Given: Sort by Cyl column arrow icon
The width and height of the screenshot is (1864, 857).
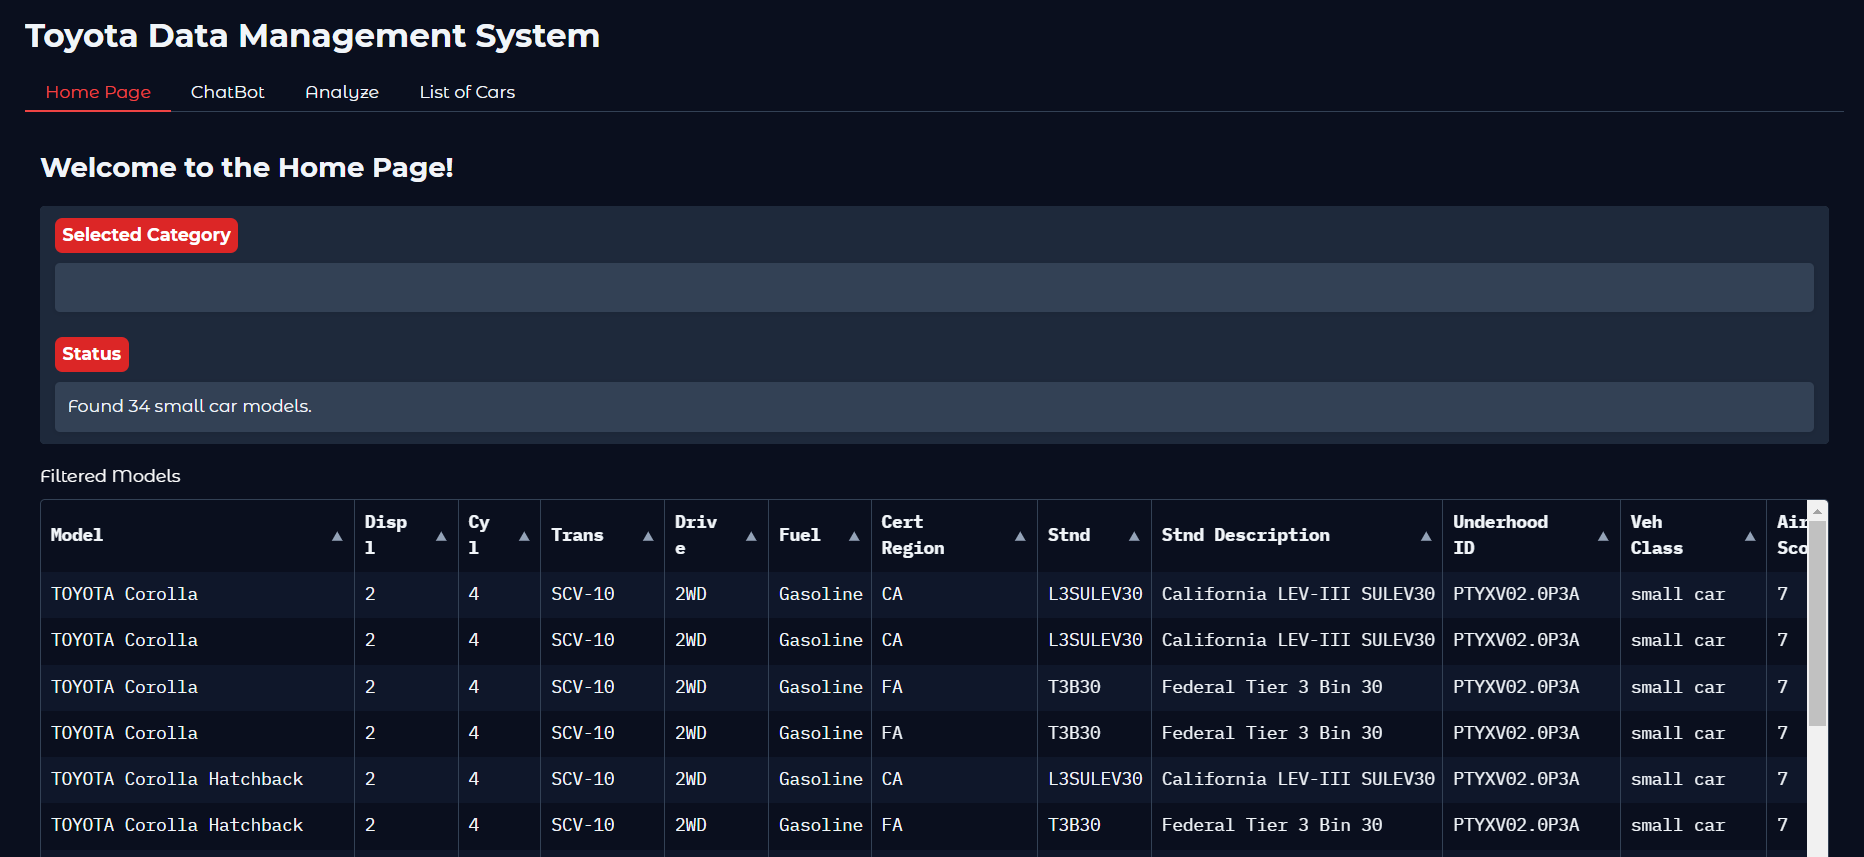Looking at the screenshot, I should point(524,536).
